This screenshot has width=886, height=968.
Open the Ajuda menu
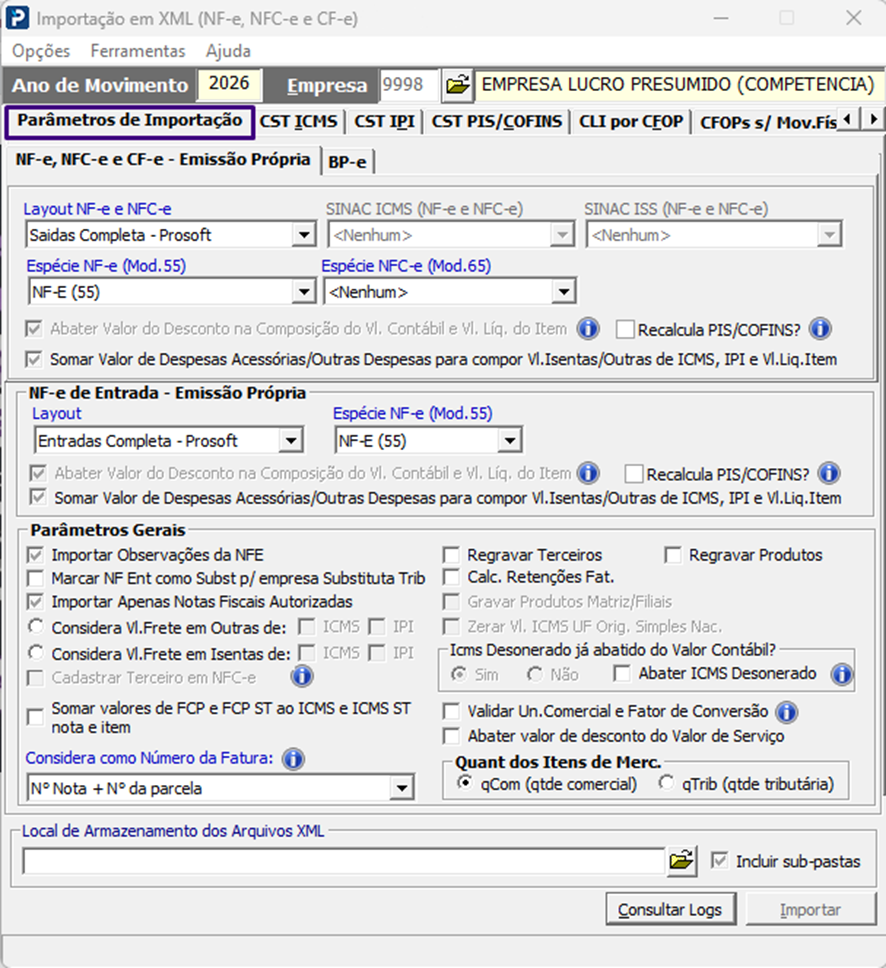tap(228, 51)
